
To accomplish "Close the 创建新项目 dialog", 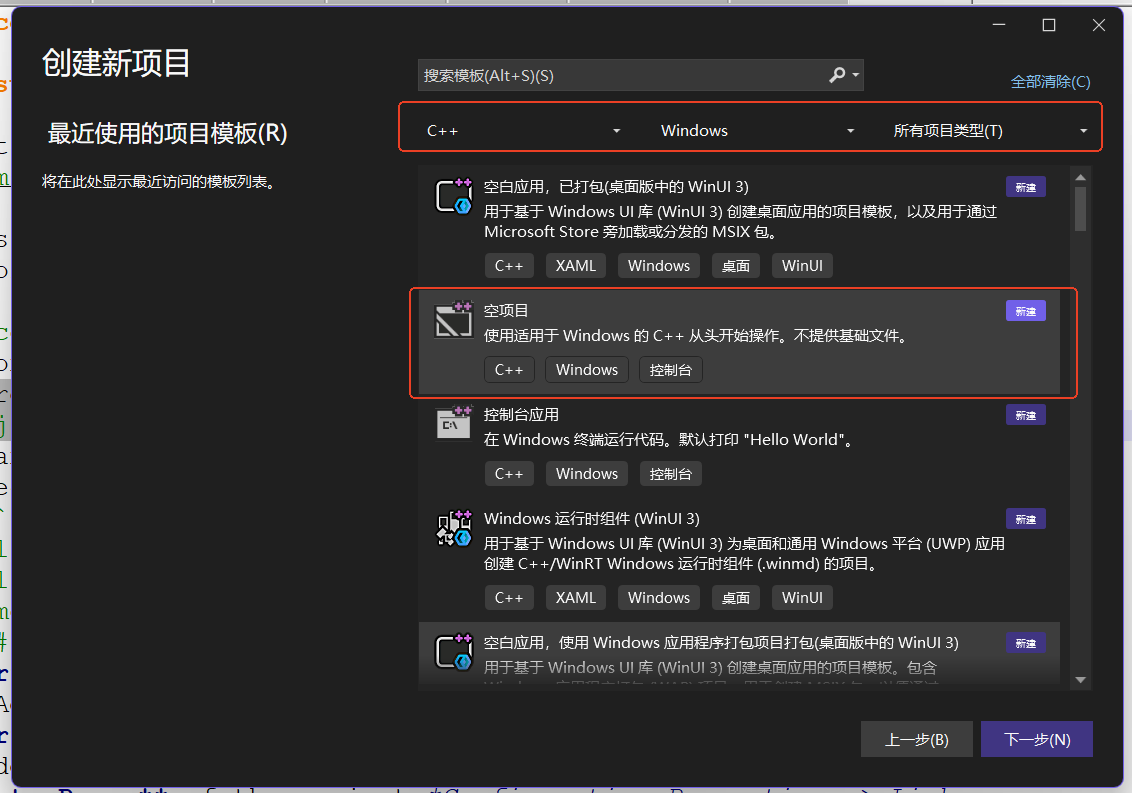I will [1099, 25].
